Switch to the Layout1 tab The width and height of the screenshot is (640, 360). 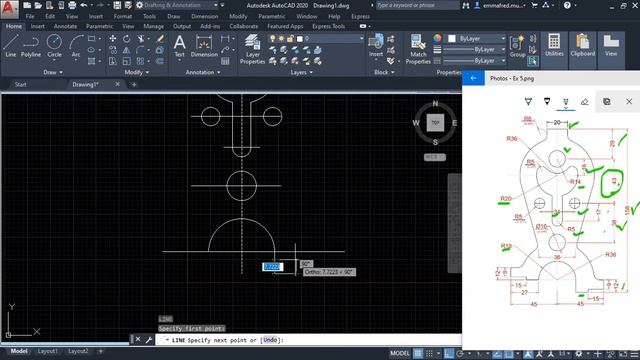point(48,351)
